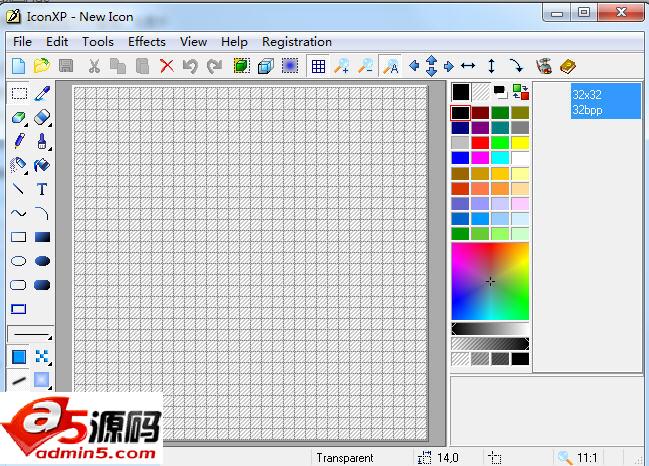649x466 pixels.
Task: Select the paint bucket fill tool
Action: (x=42, y=165)
